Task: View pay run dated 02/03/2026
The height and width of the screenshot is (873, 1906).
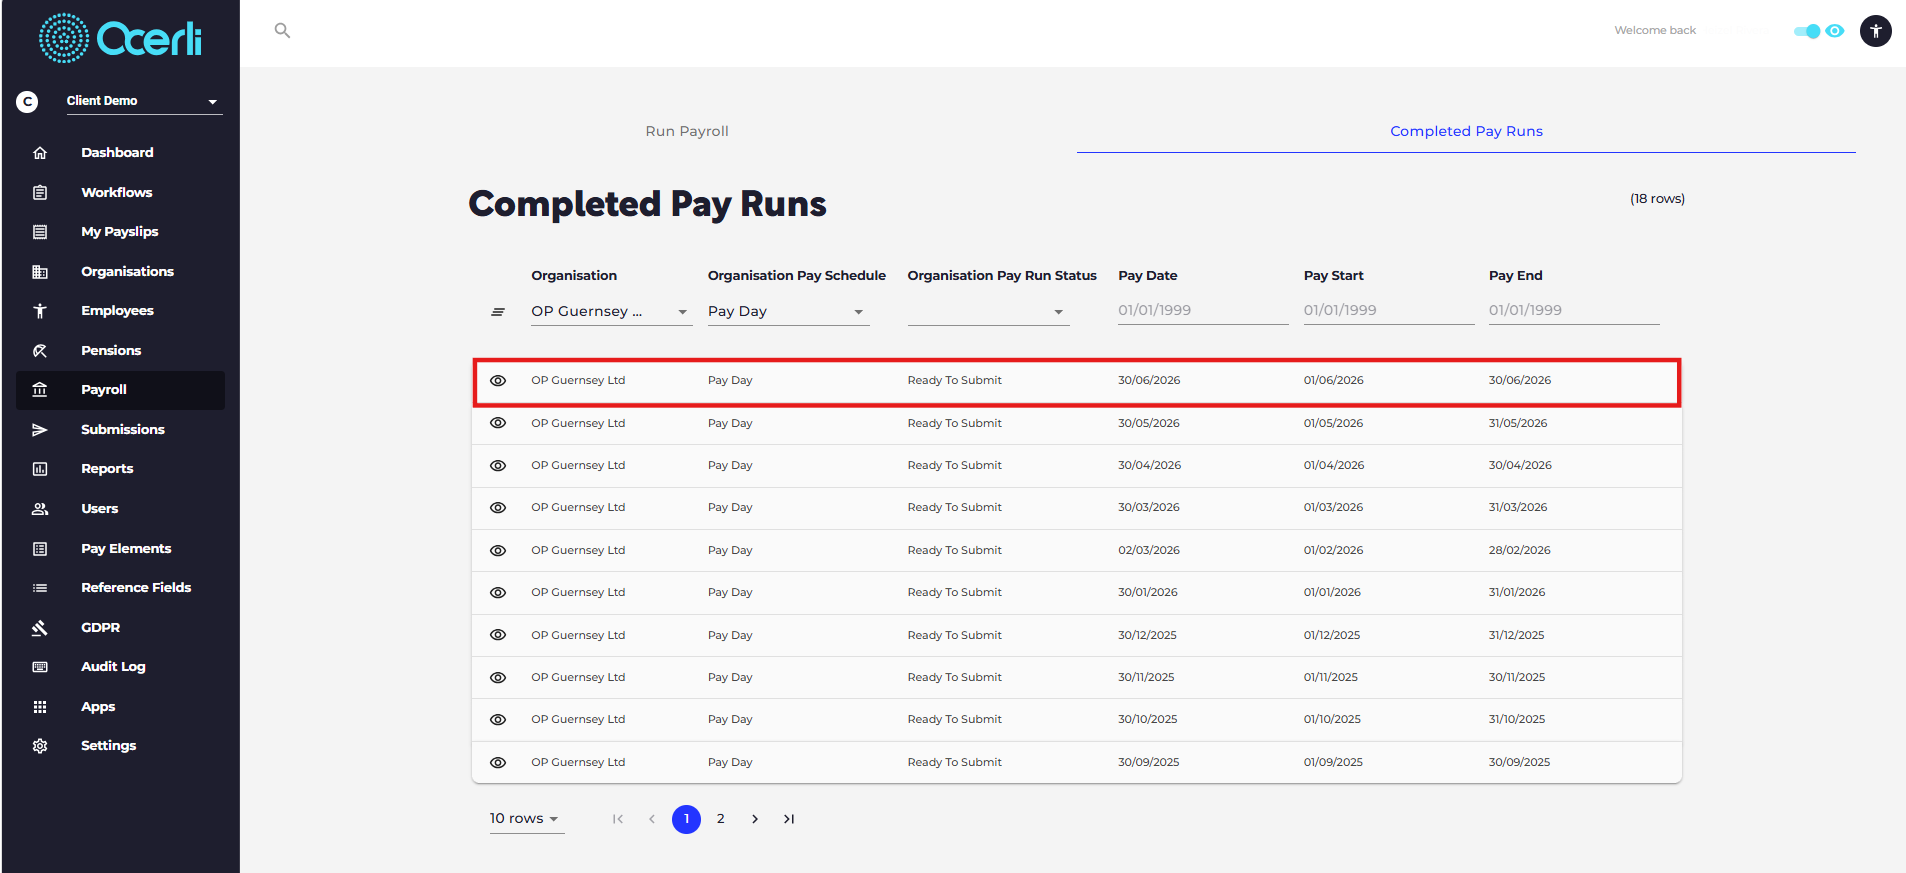Action: click(498, 551)
